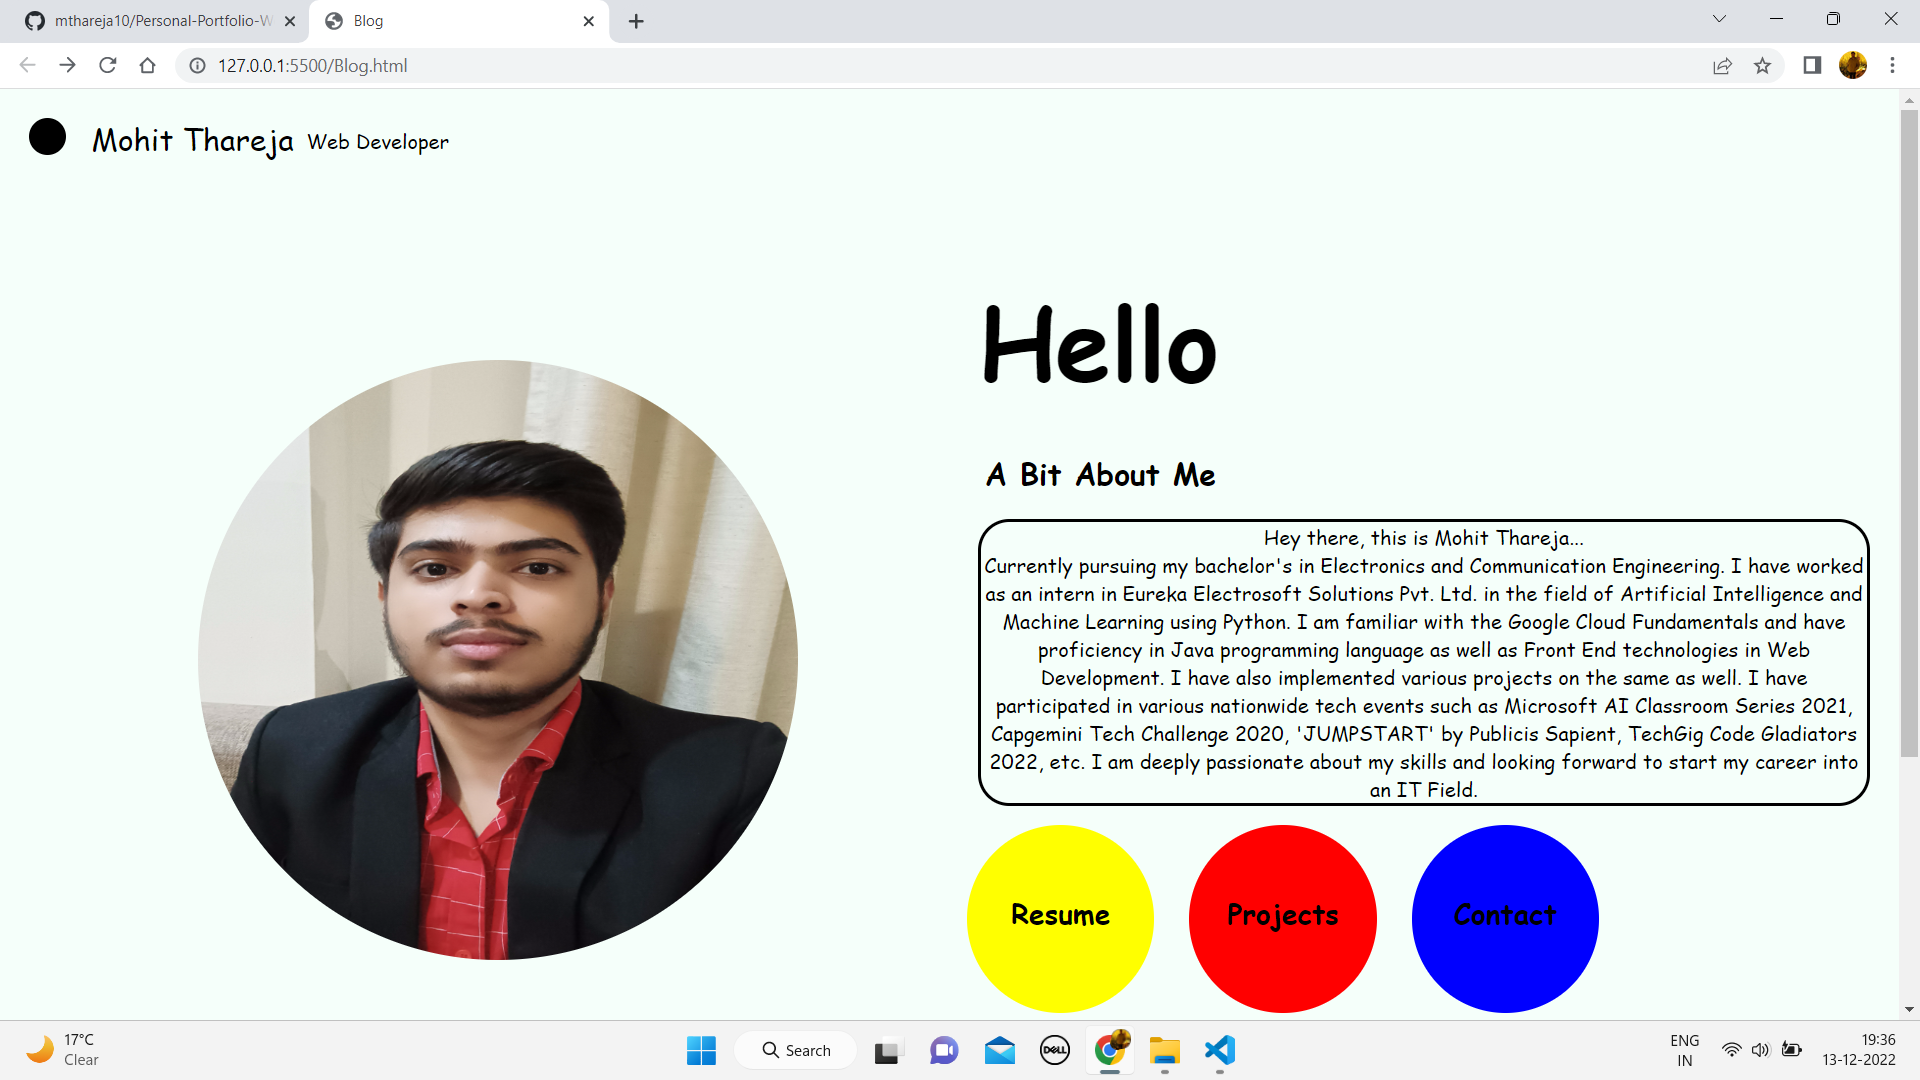The image size is (1920, 1080).
Task: Bookmark this page with the star icon
Action: point(1762,65)
